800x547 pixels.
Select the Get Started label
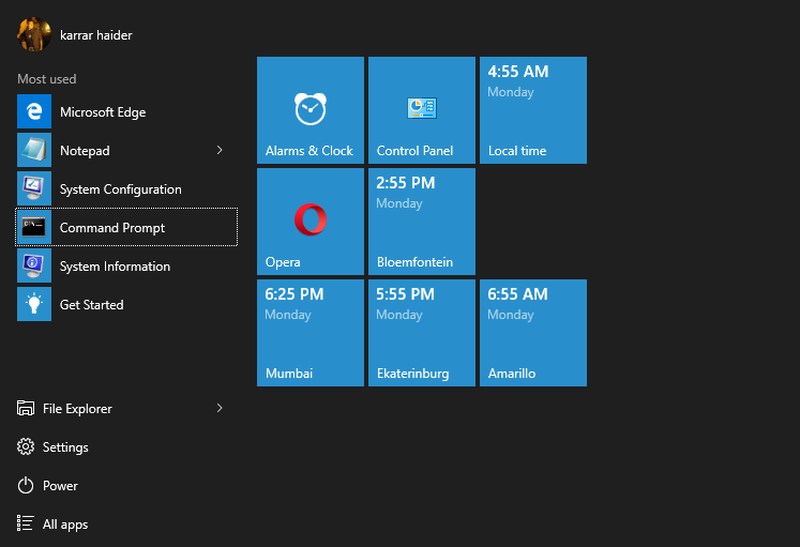click(x=92, y=305)
